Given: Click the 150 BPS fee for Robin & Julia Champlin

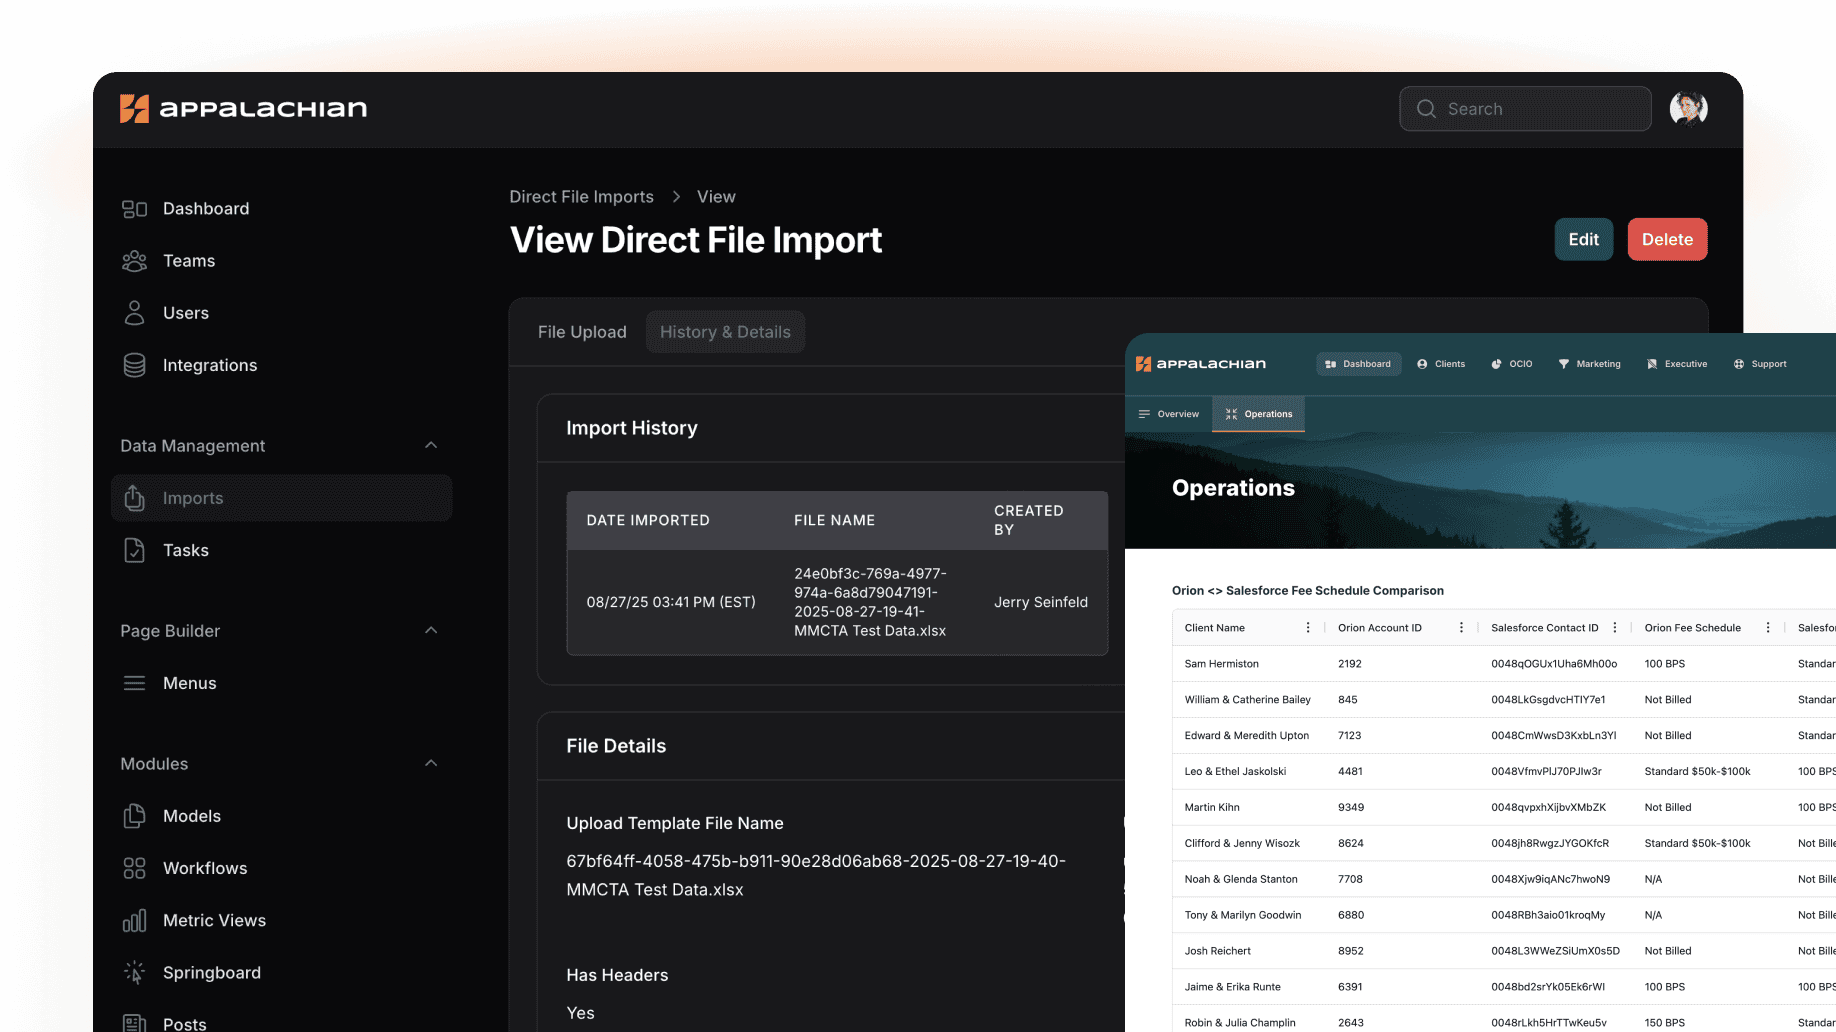Looking at the screenshot, I should point(1664,1023).
